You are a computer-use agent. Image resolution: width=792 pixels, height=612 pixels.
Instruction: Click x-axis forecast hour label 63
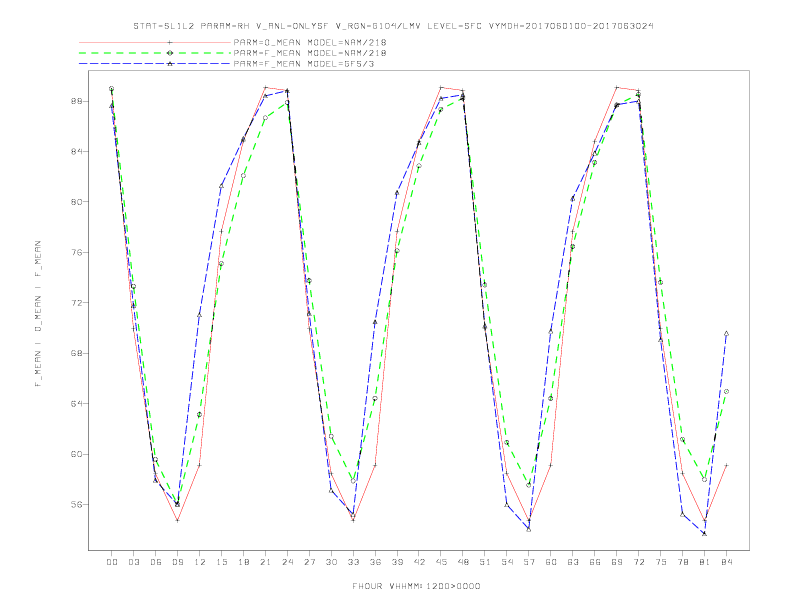tap(573, 562)
